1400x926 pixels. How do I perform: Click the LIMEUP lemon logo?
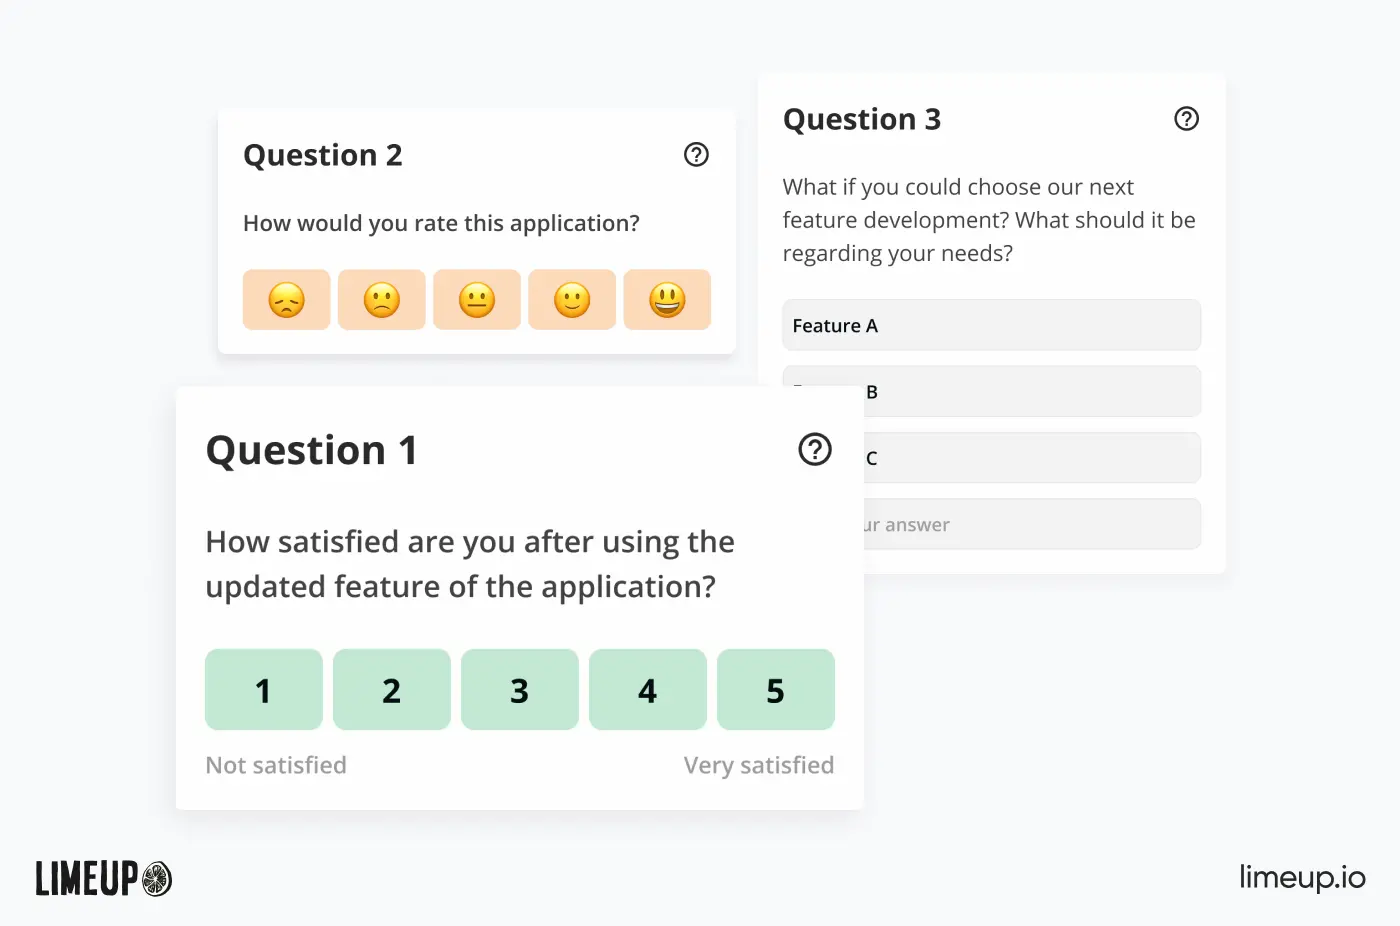click(102, 879)
